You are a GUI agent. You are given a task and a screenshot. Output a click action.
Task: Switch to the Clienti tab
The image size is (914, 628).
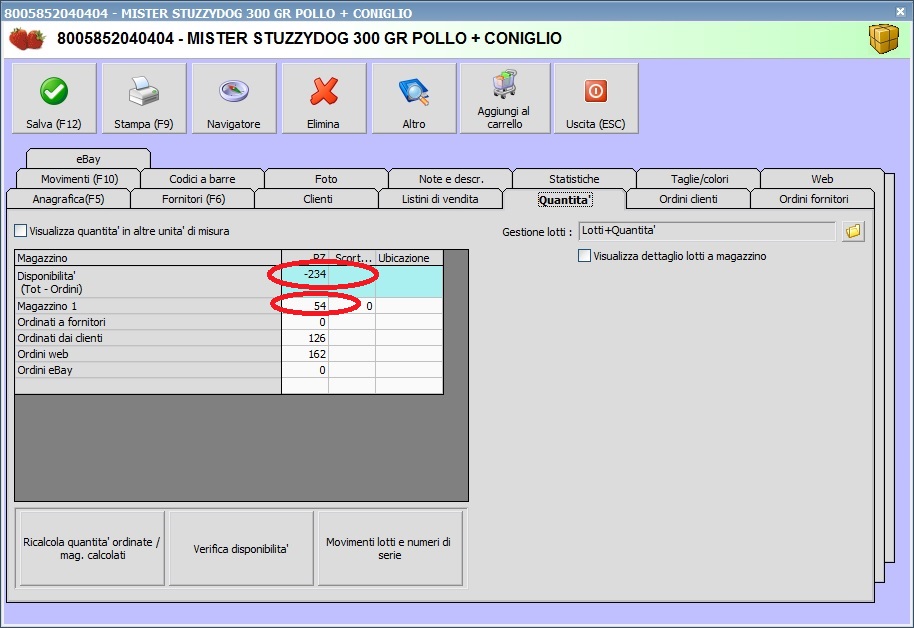317,199
